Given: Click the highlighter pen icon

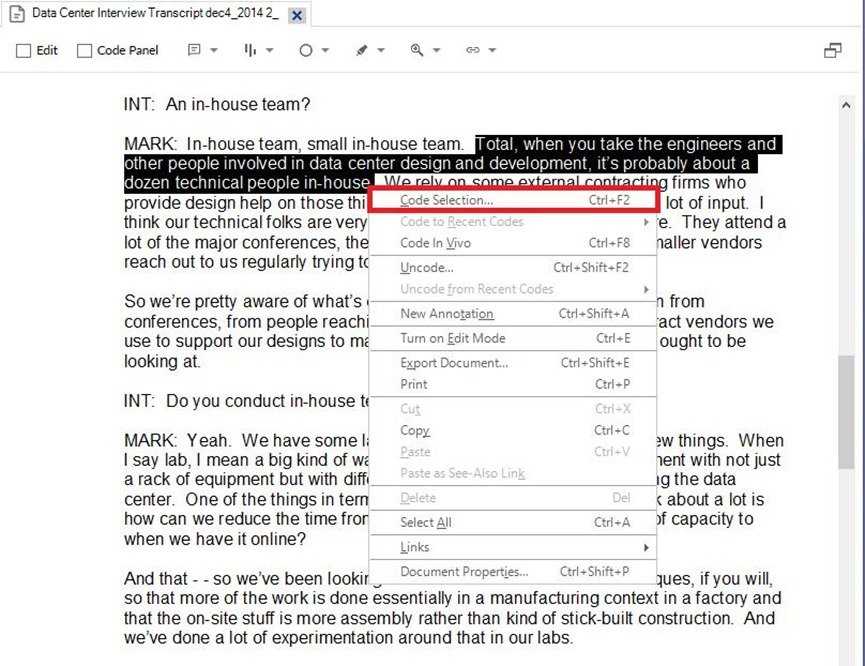Looking at the screenshot, I should pos(361,50).
